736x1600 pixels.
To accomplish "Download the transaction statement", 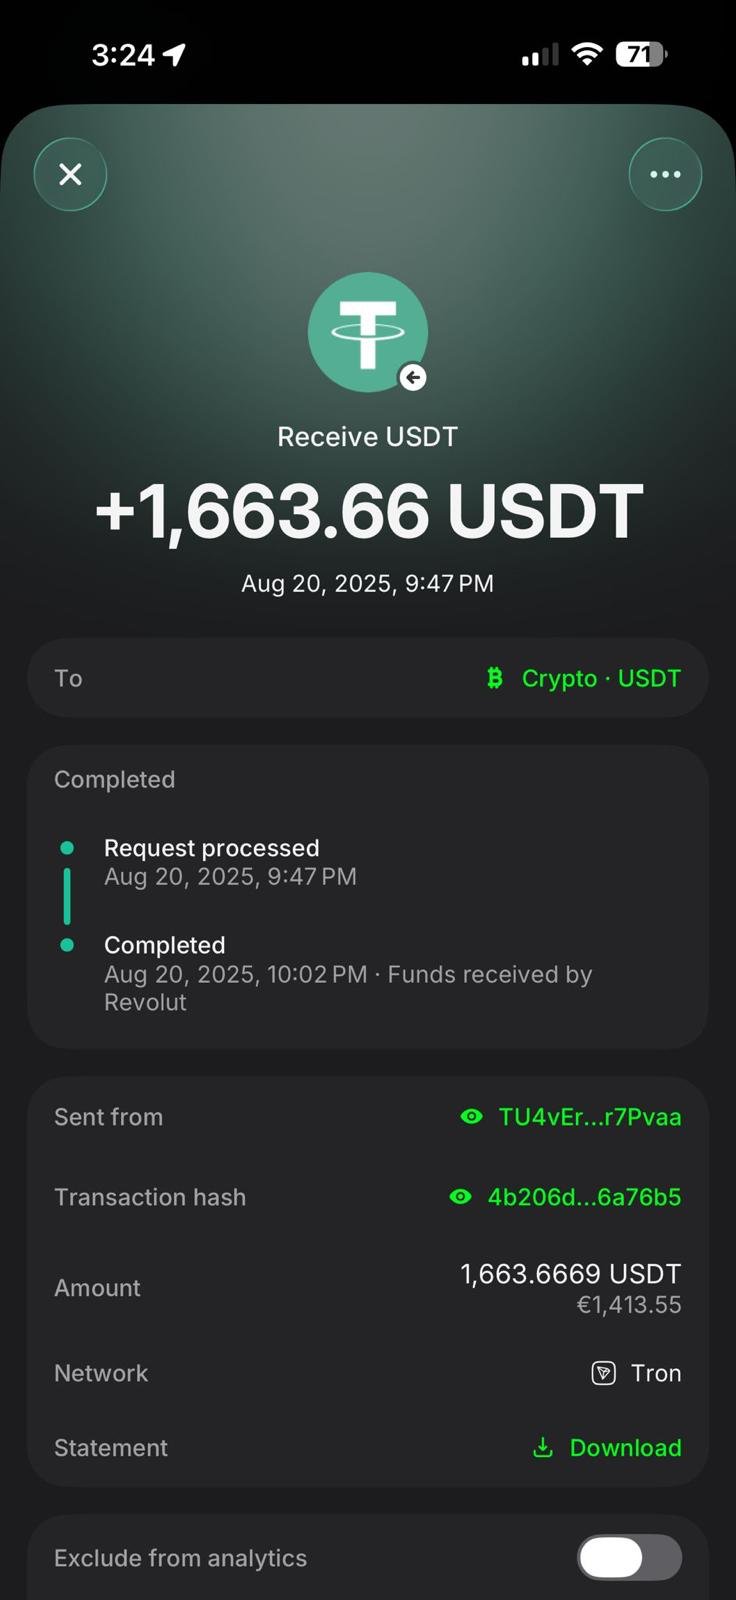I will click(625, 1447).
